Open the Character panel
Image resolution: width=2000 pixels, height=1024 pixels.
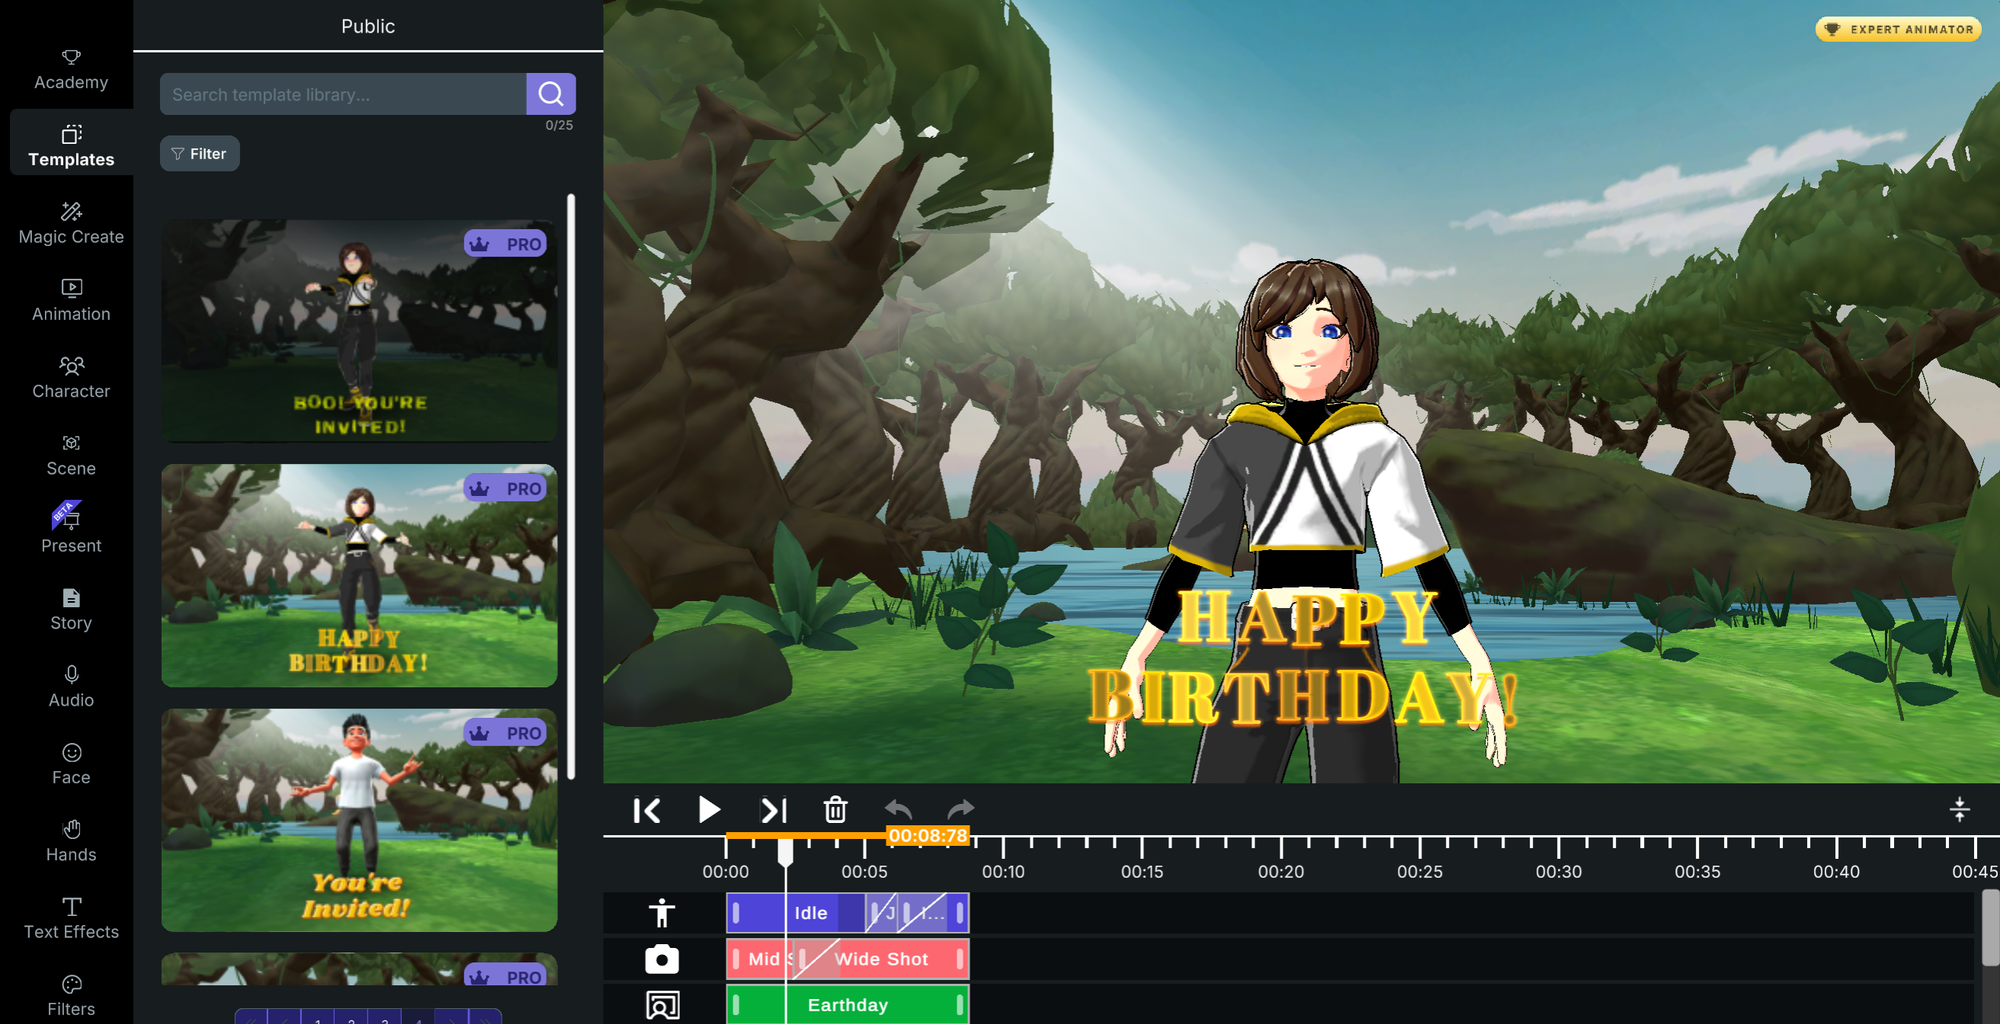click(x=70, y=377)
